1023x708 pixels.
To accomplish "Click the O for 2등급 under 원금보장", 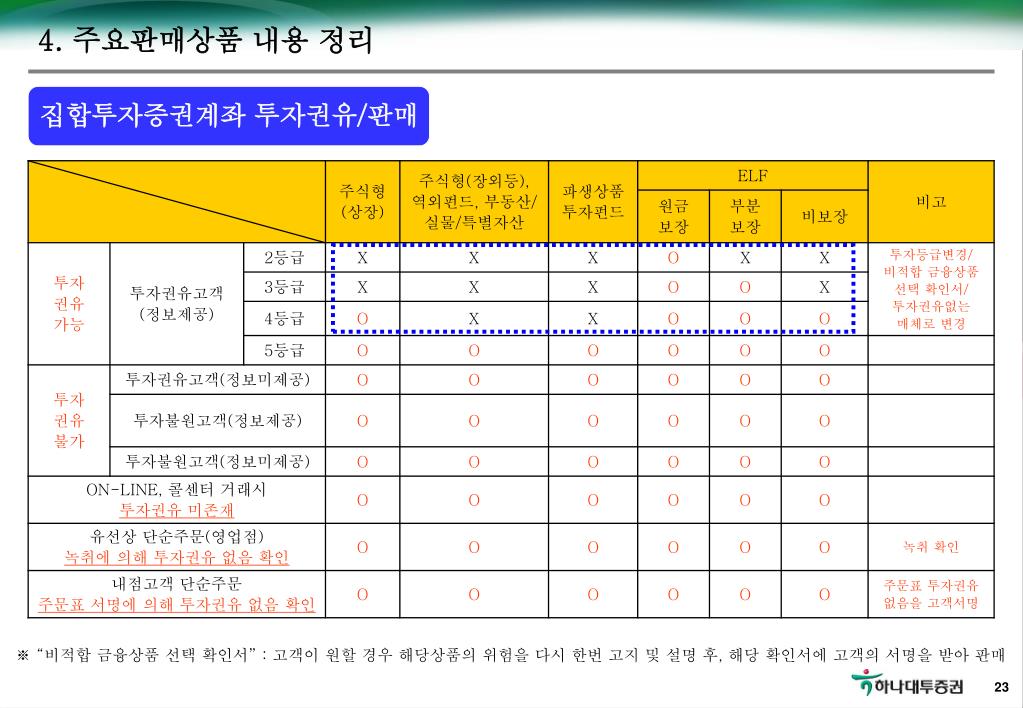I will [673, 258].
